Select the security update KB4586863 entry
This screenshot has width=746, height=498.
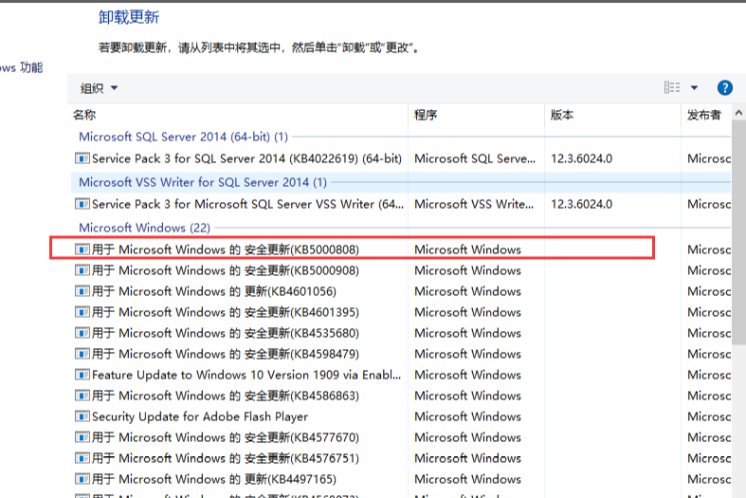pos(225,396)
